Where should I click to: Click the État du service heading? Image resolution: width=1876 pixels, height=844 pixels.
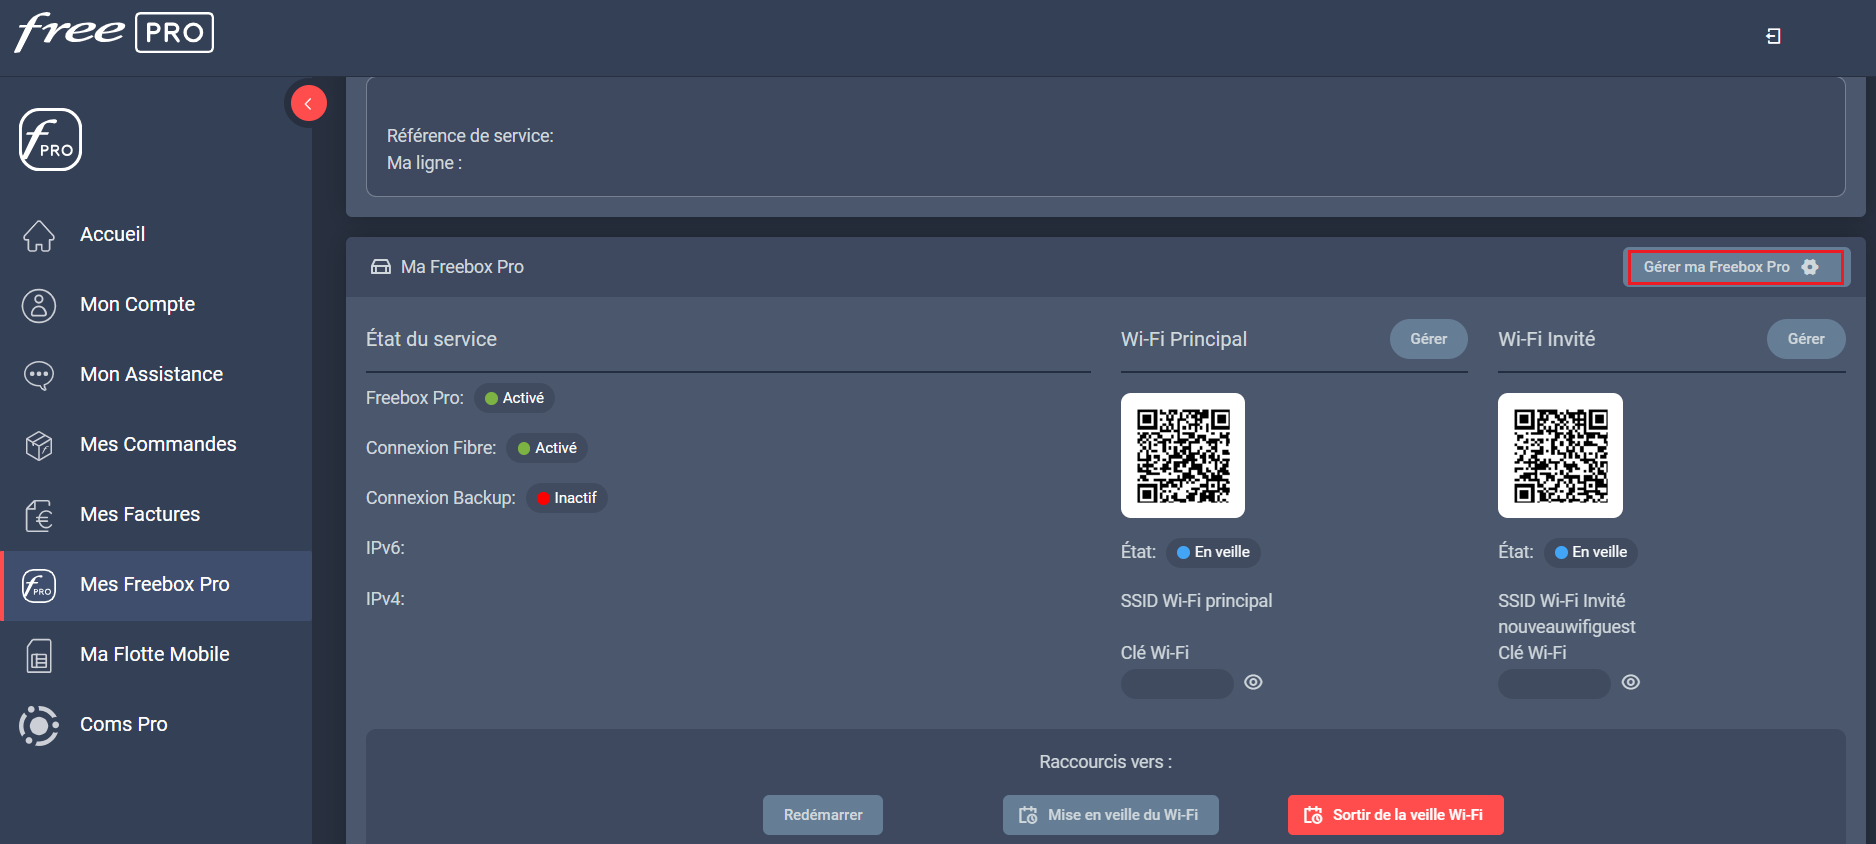[x=431, y=339]
